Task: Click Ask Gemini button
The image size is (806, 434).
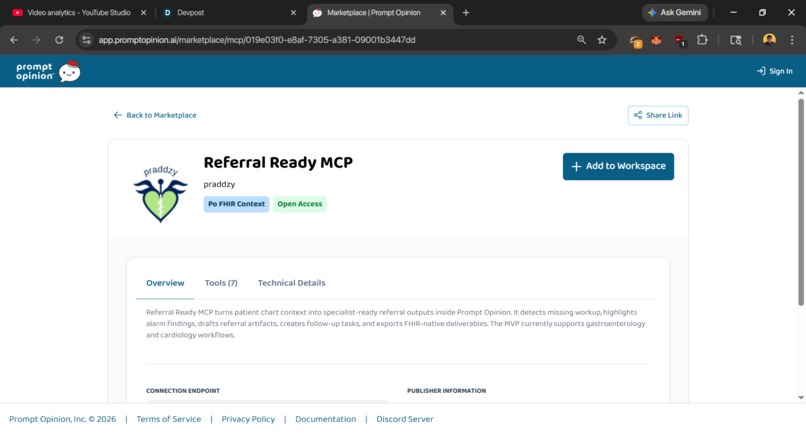Action: click(x=675, y=13)
